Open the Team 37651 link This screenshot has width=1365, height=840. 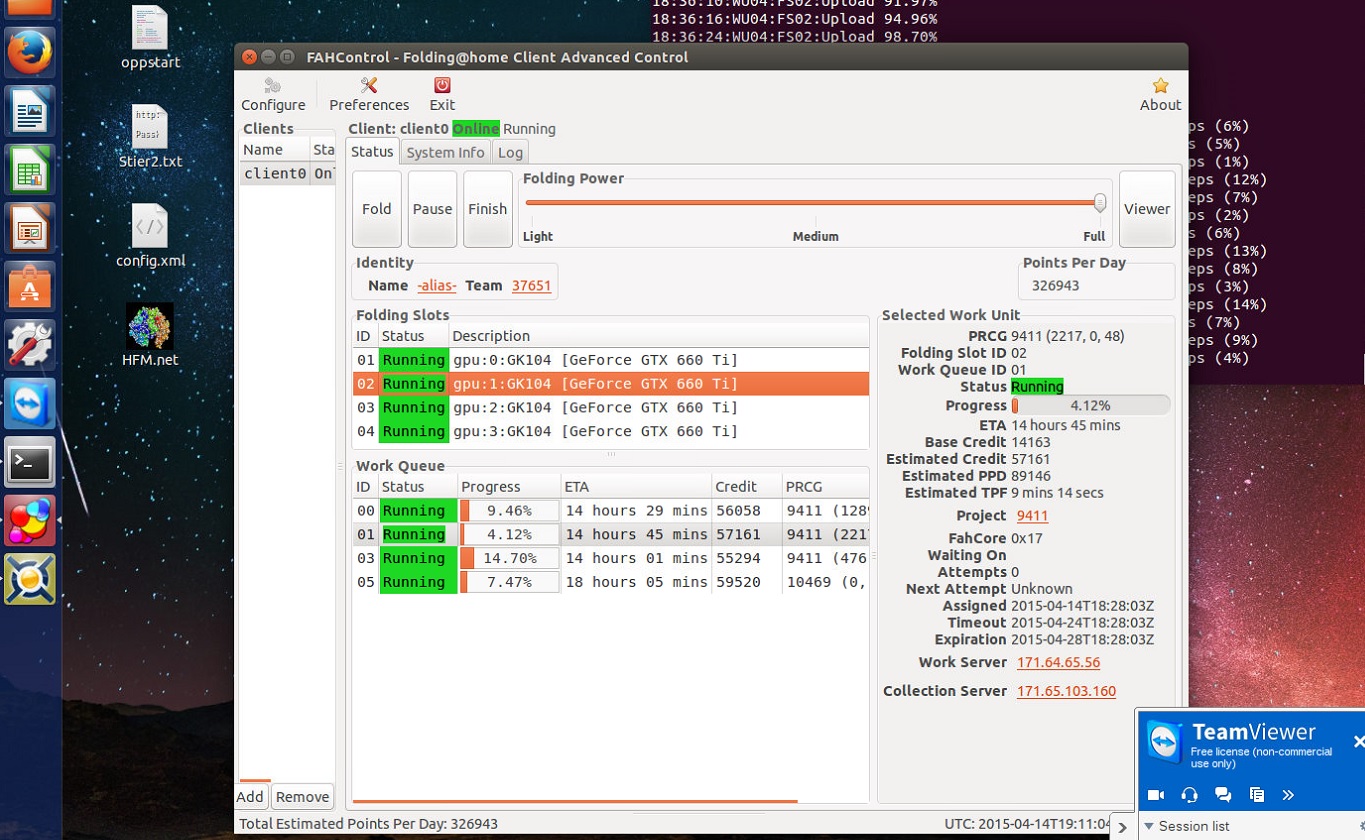pyautogui.click(x=531, y=286)
